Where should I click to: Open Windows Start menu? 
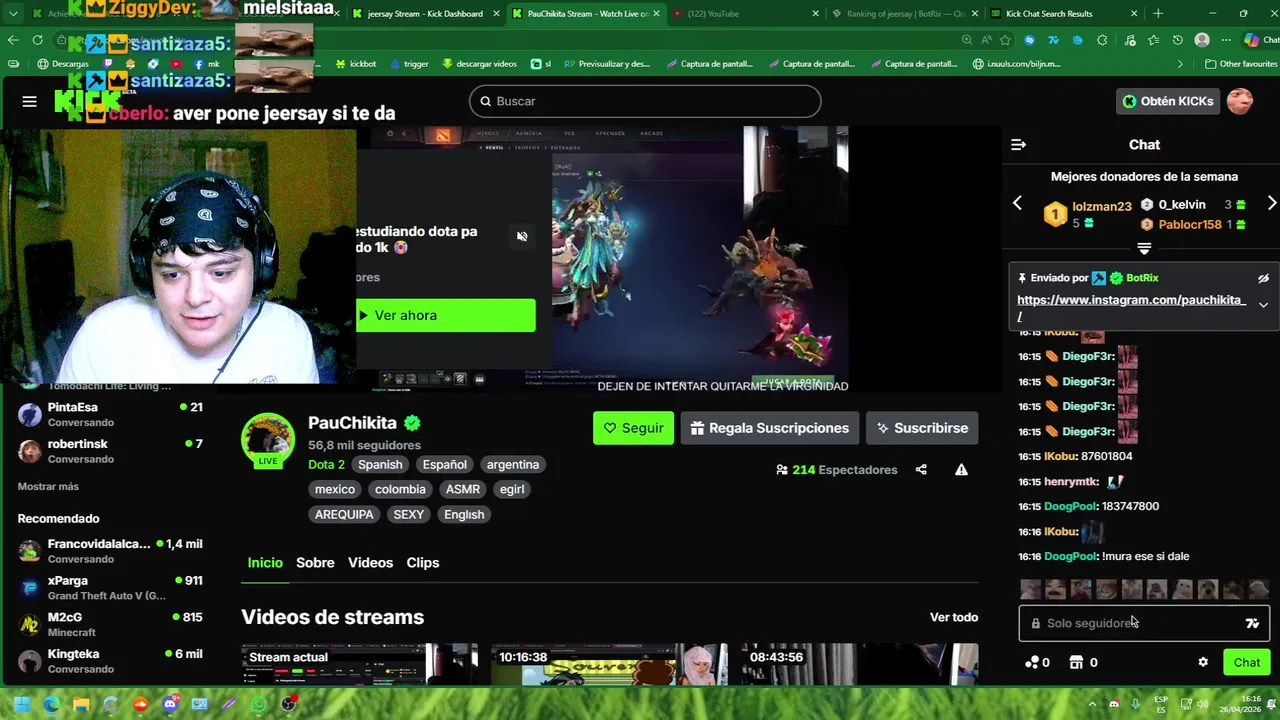(x=21, y=704)
